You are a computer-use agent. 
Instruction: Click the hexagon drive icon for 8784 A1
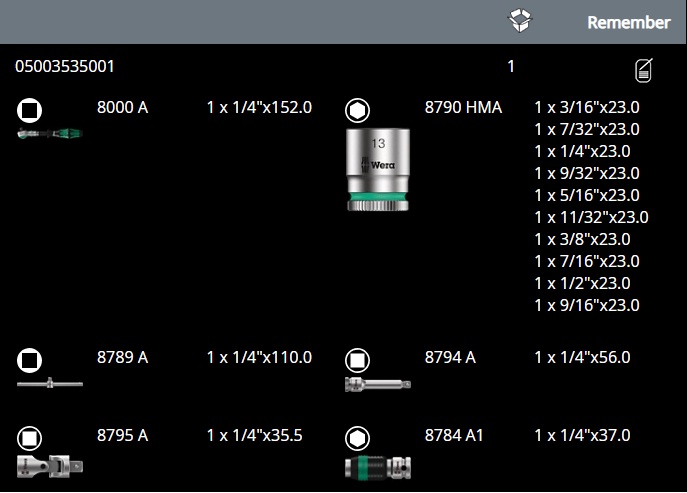coord(357,437)
